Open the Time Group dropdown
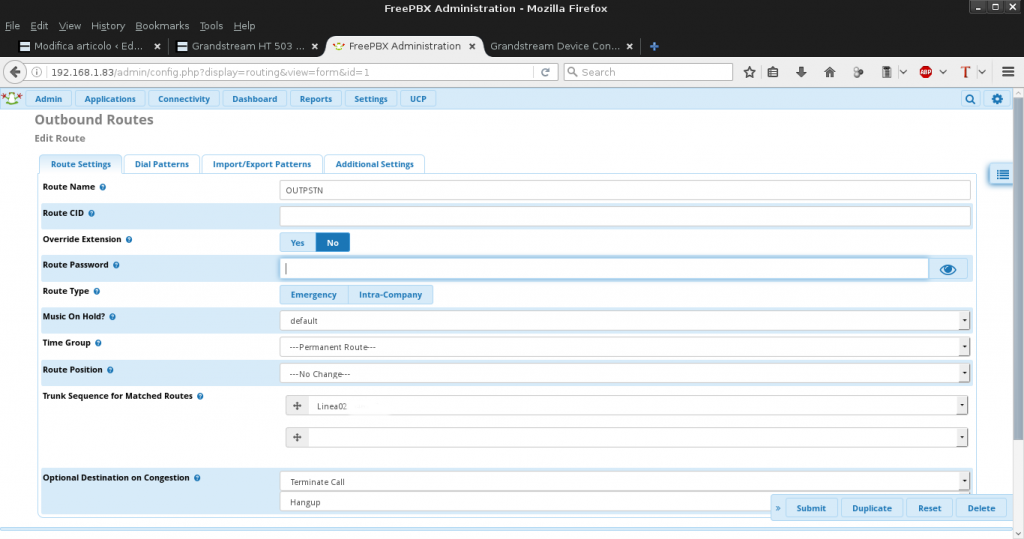The image size is (1024, 539). pyautogui.click(x=625, y=347)
